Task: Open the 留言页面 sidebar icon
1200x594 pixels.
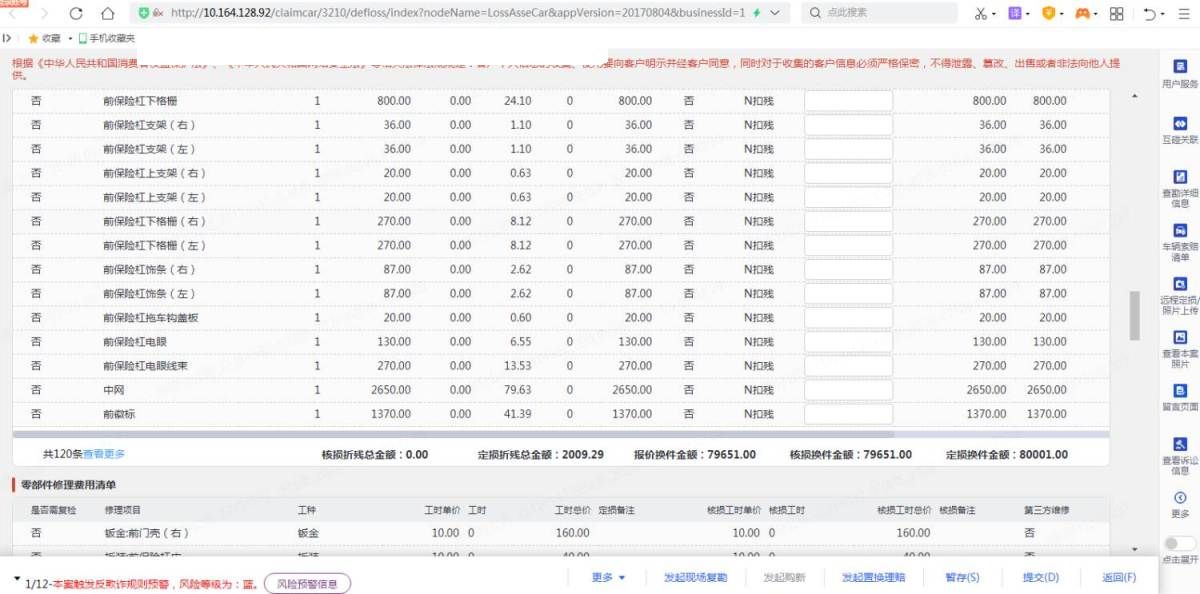Action: point(1180,391)
